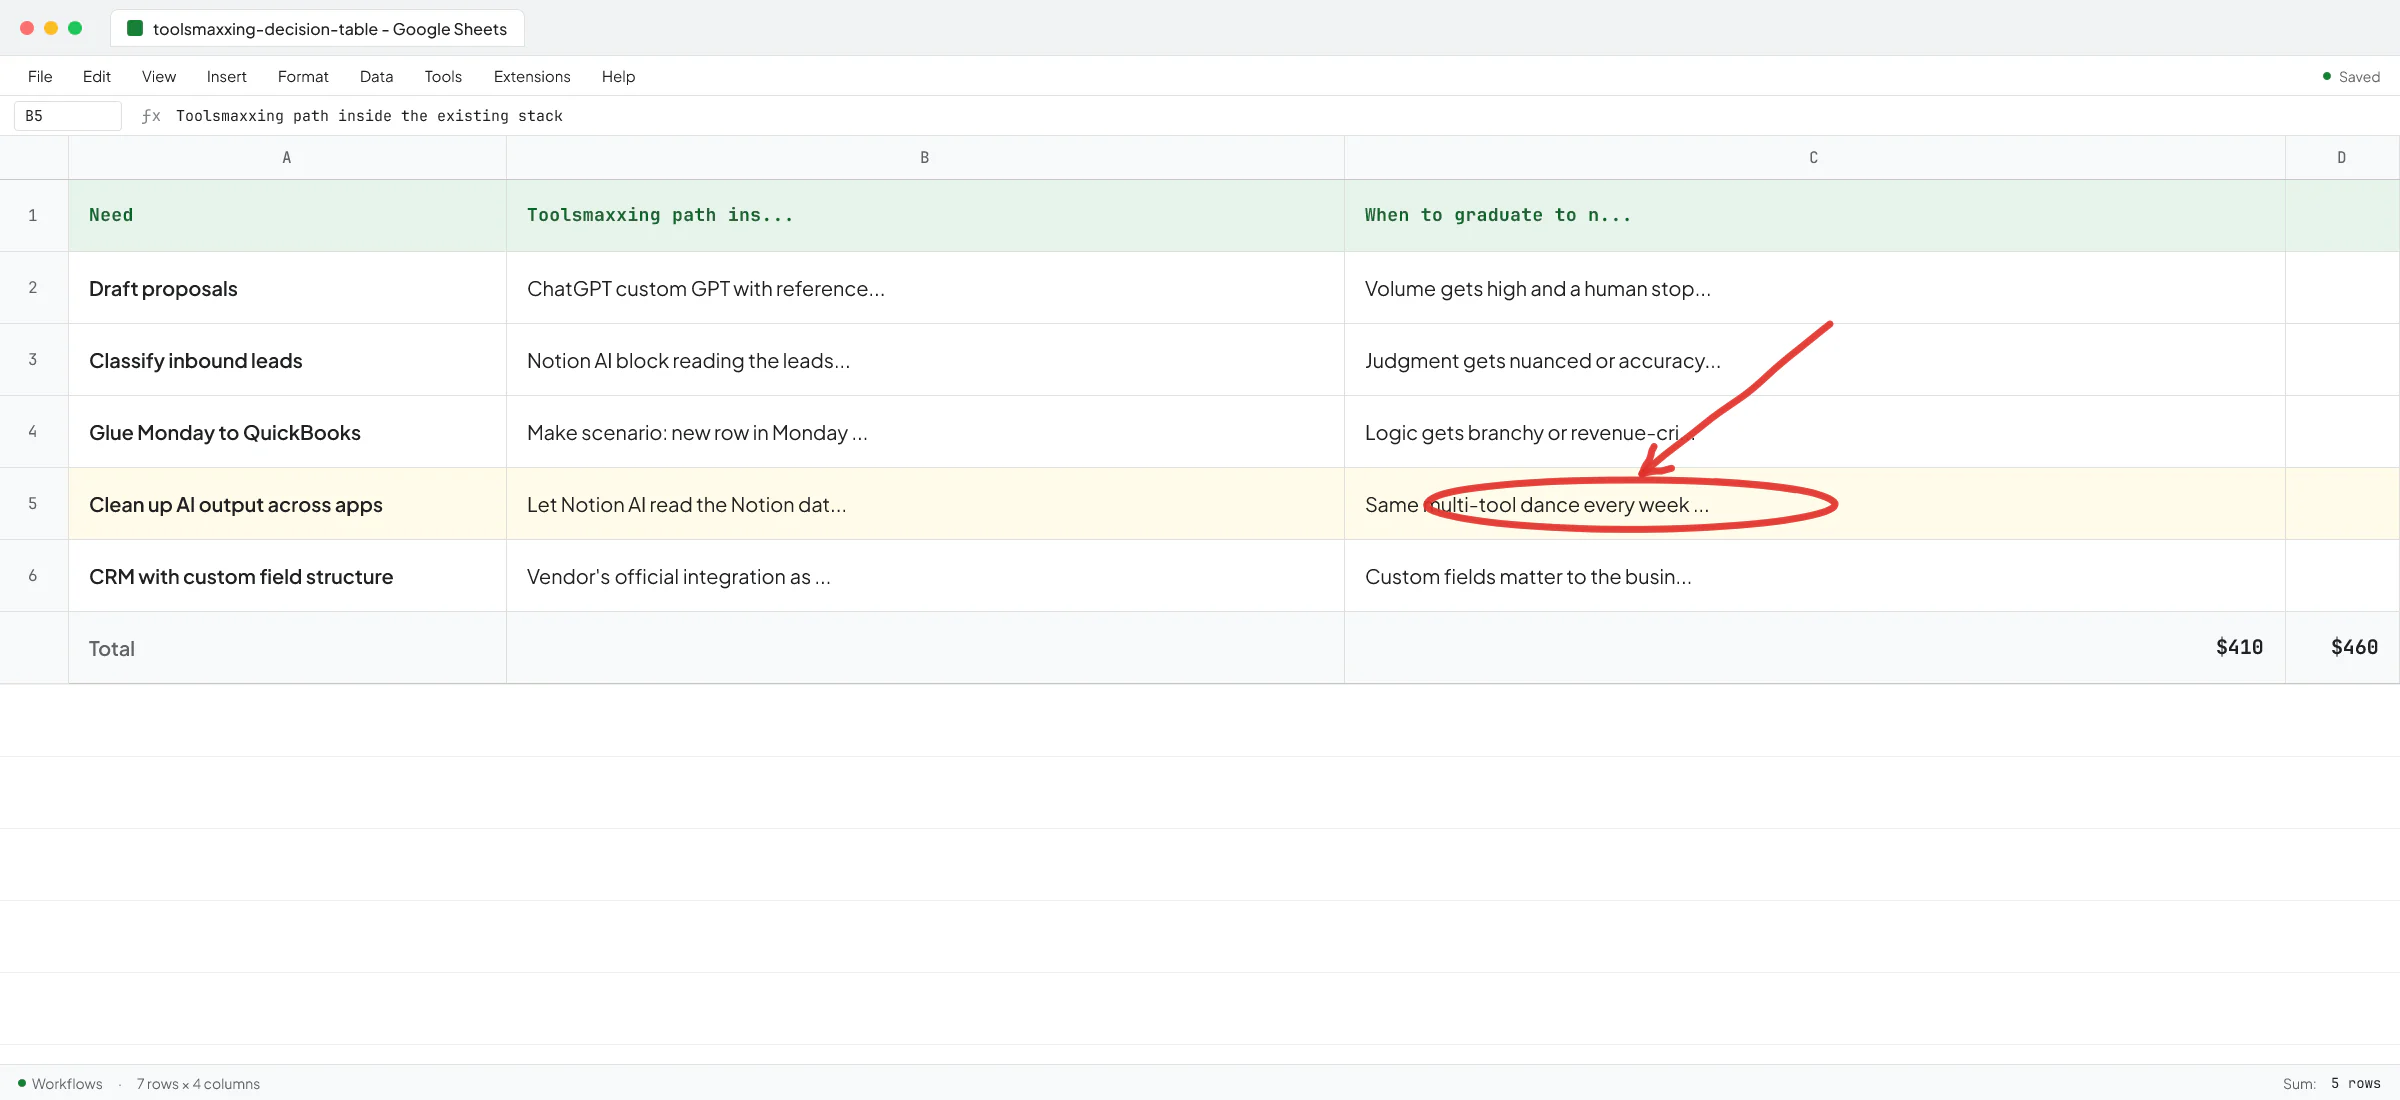The height and width of the screenshot is (1100, 2400).
Task: Click the 'Need' header cell
Action: [287, 216]
